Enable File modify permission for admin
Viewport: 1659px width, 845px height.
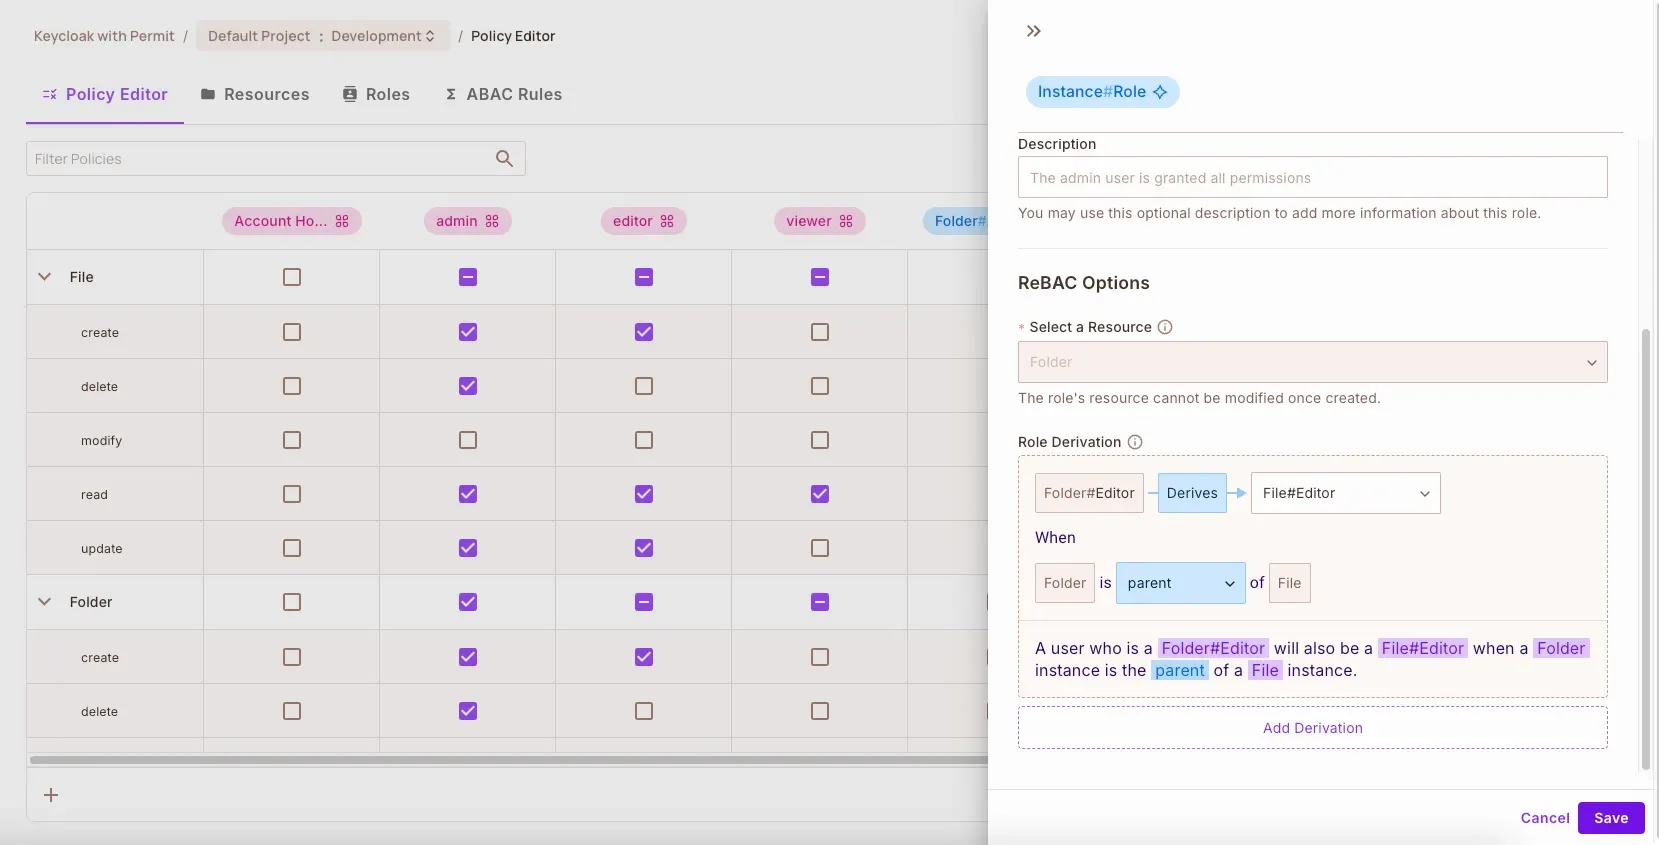(x=468, y=440)
